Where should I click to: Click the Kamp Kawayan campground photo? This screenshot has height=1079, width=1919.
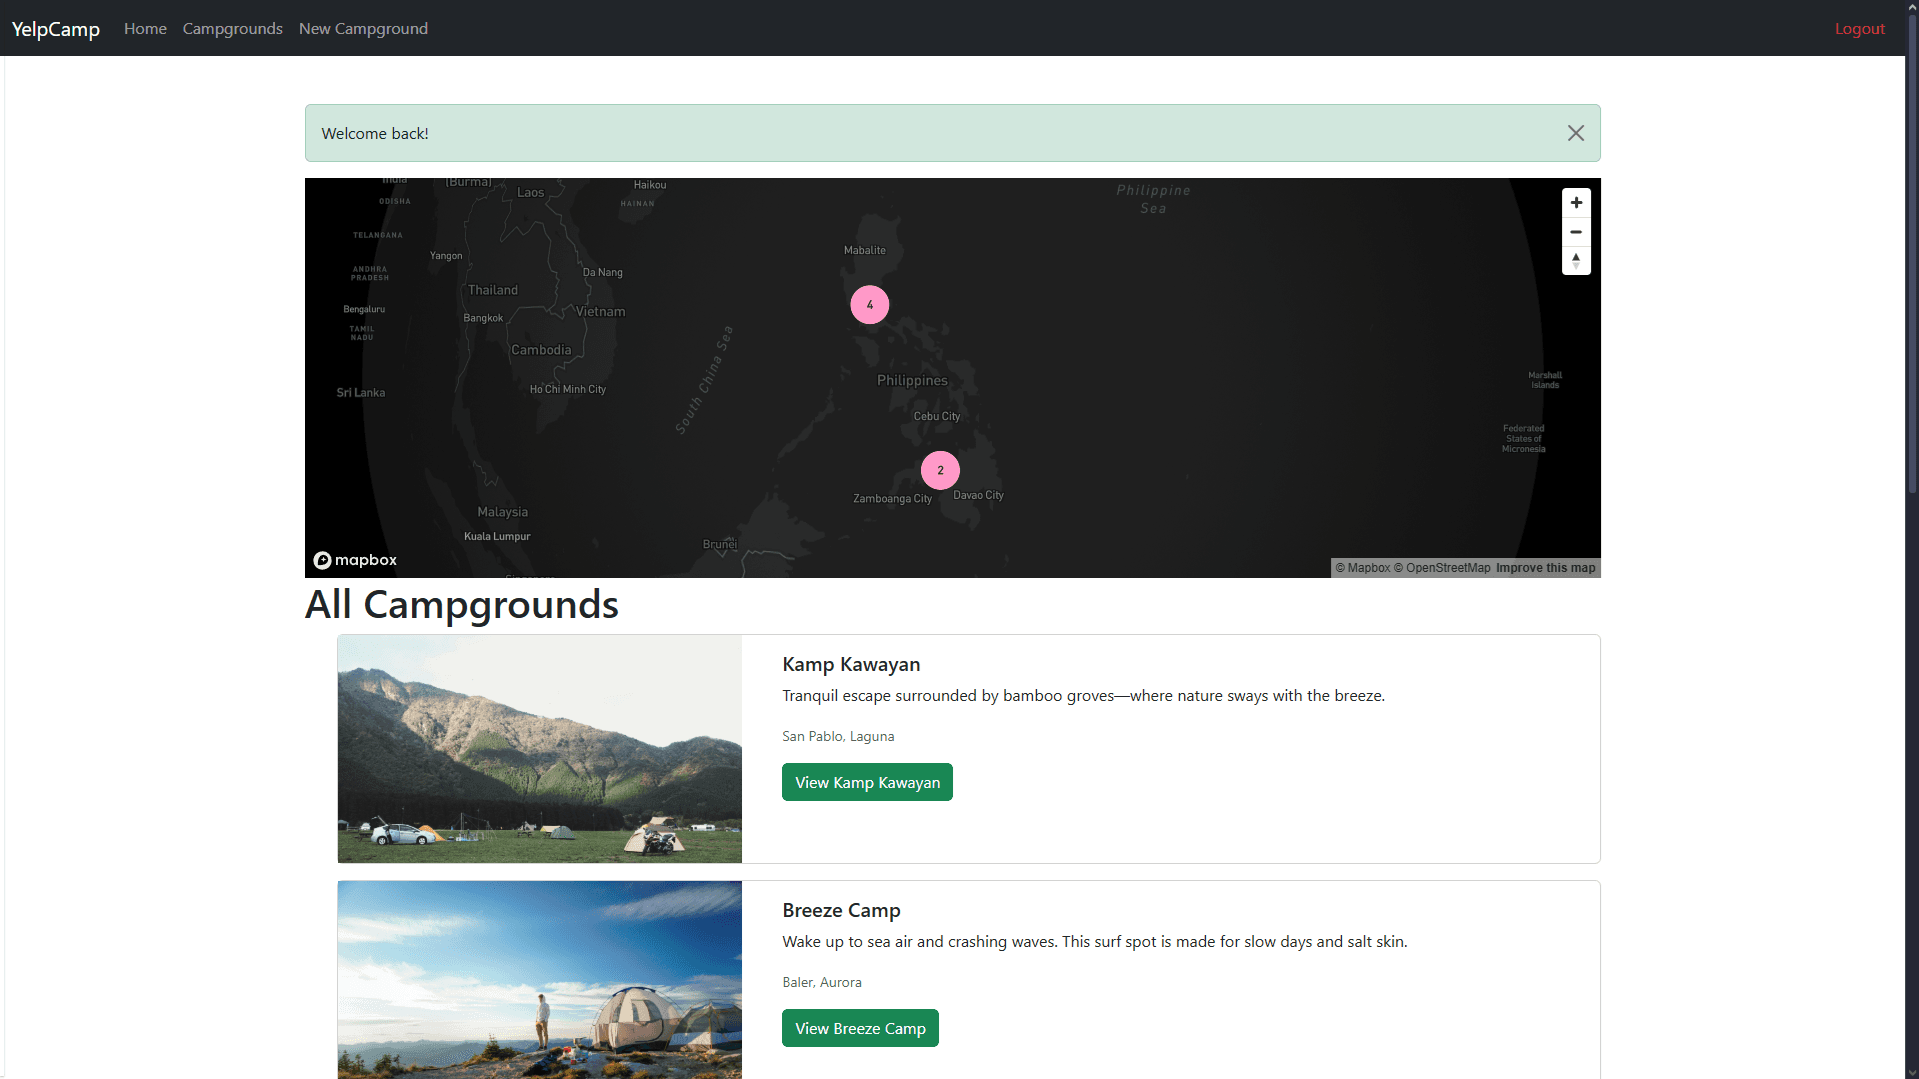click(540, 749)
